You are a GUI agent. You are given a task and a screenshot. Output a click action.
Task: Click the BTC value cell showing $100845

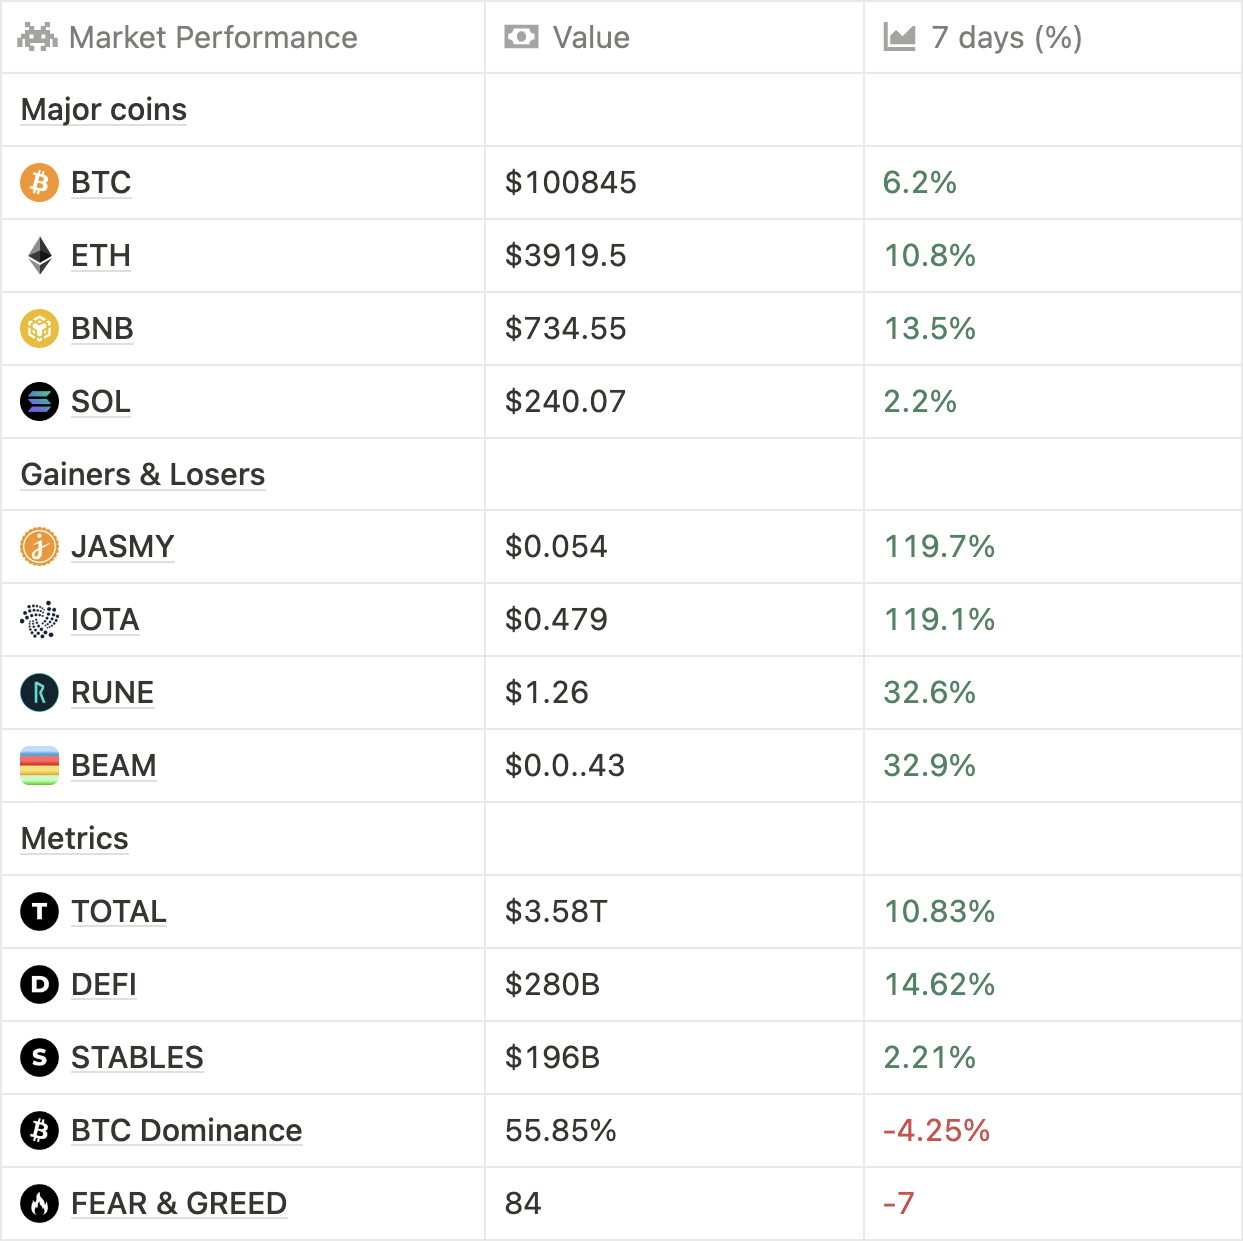pyautogui.click(x=571, y=183)
